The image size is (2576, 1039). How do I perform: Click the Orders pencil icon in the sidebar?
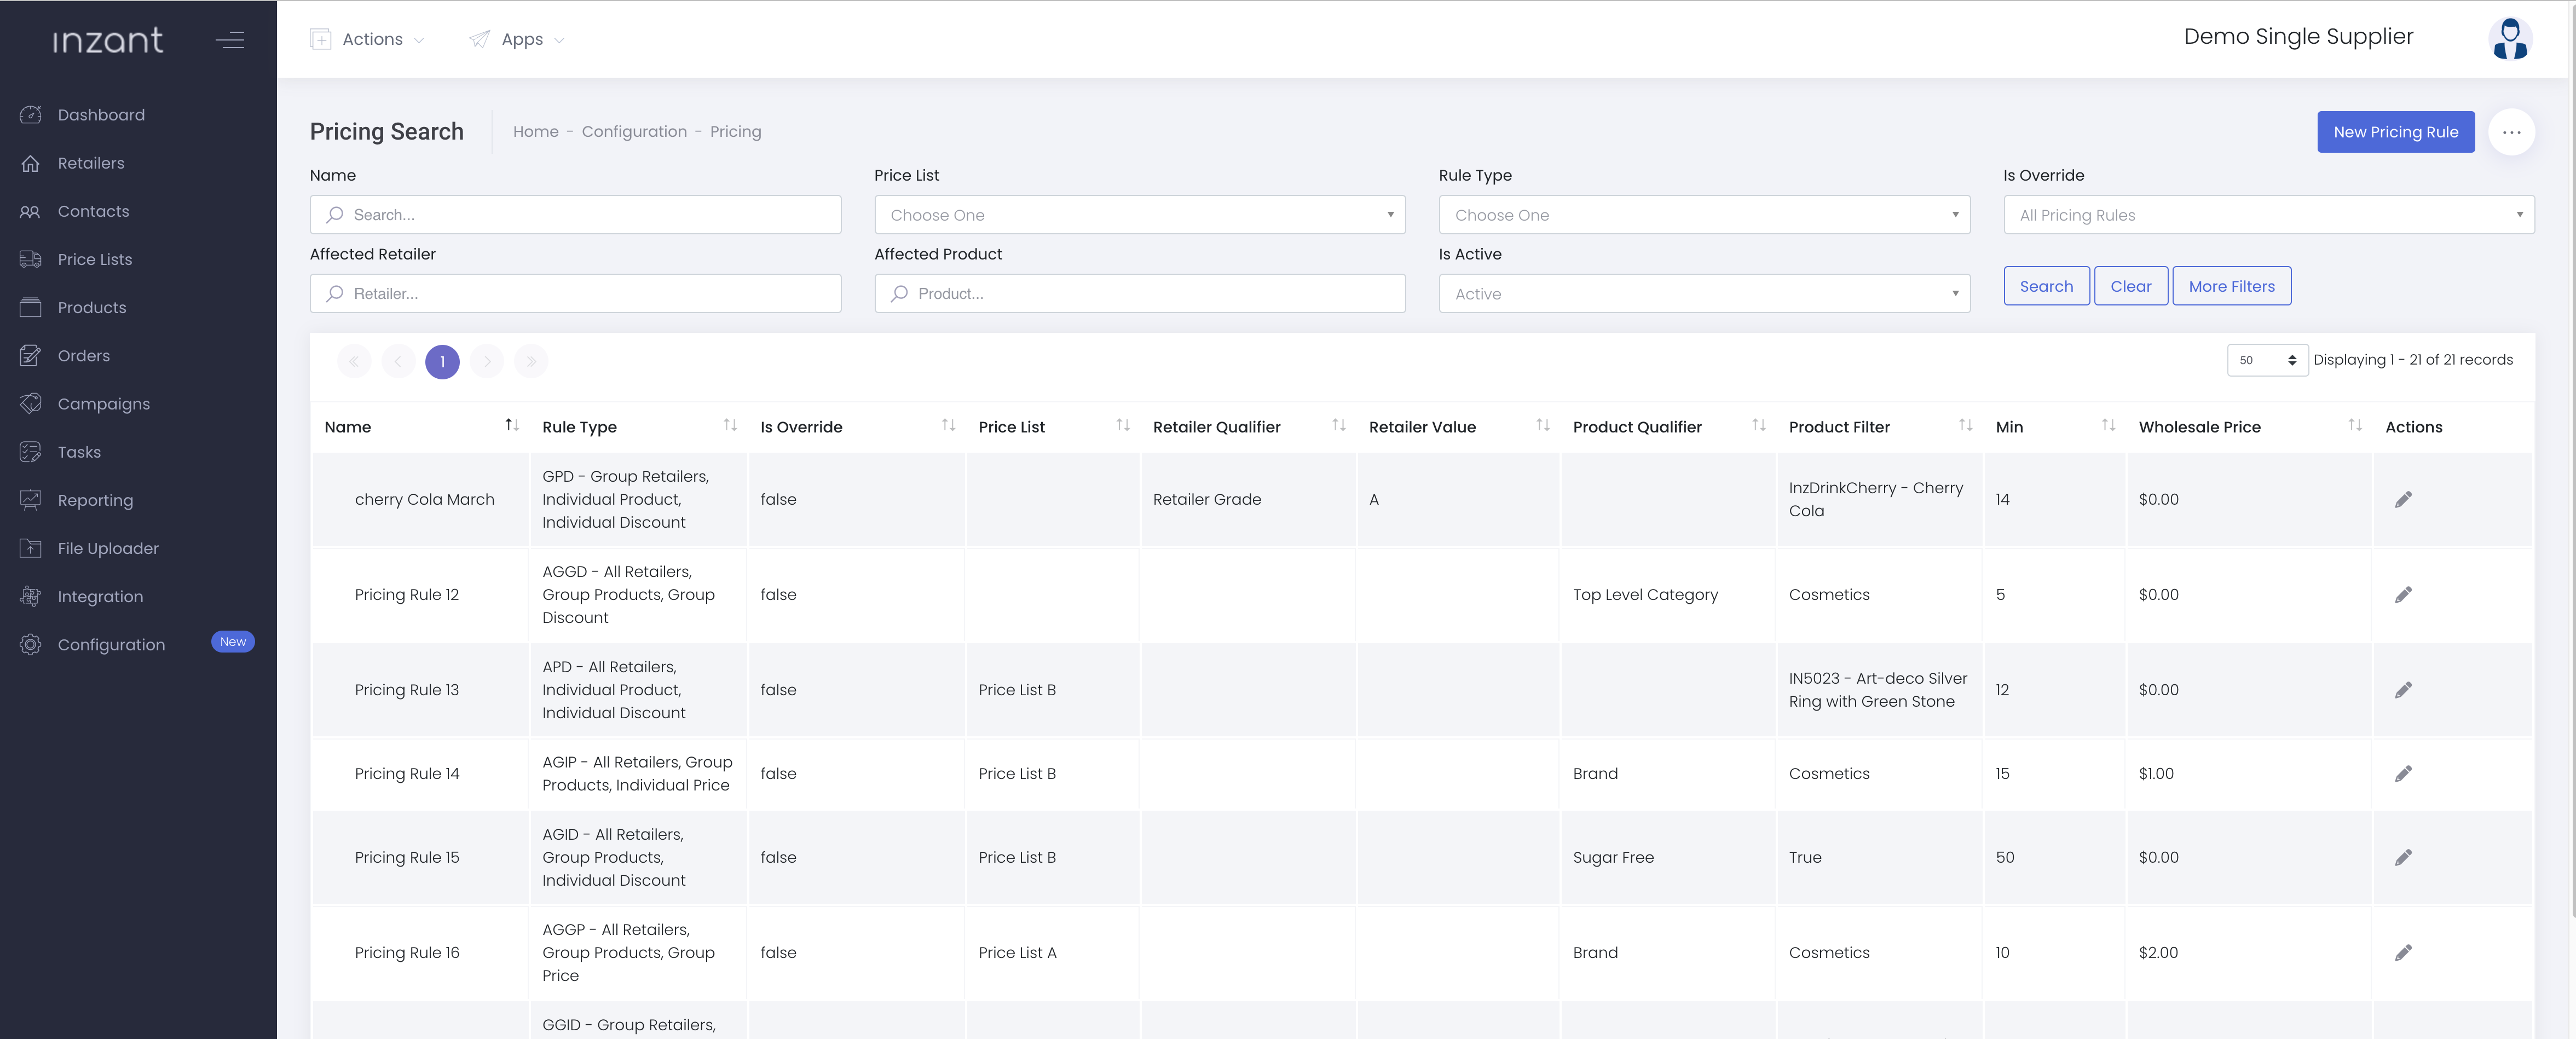(31, 355)
